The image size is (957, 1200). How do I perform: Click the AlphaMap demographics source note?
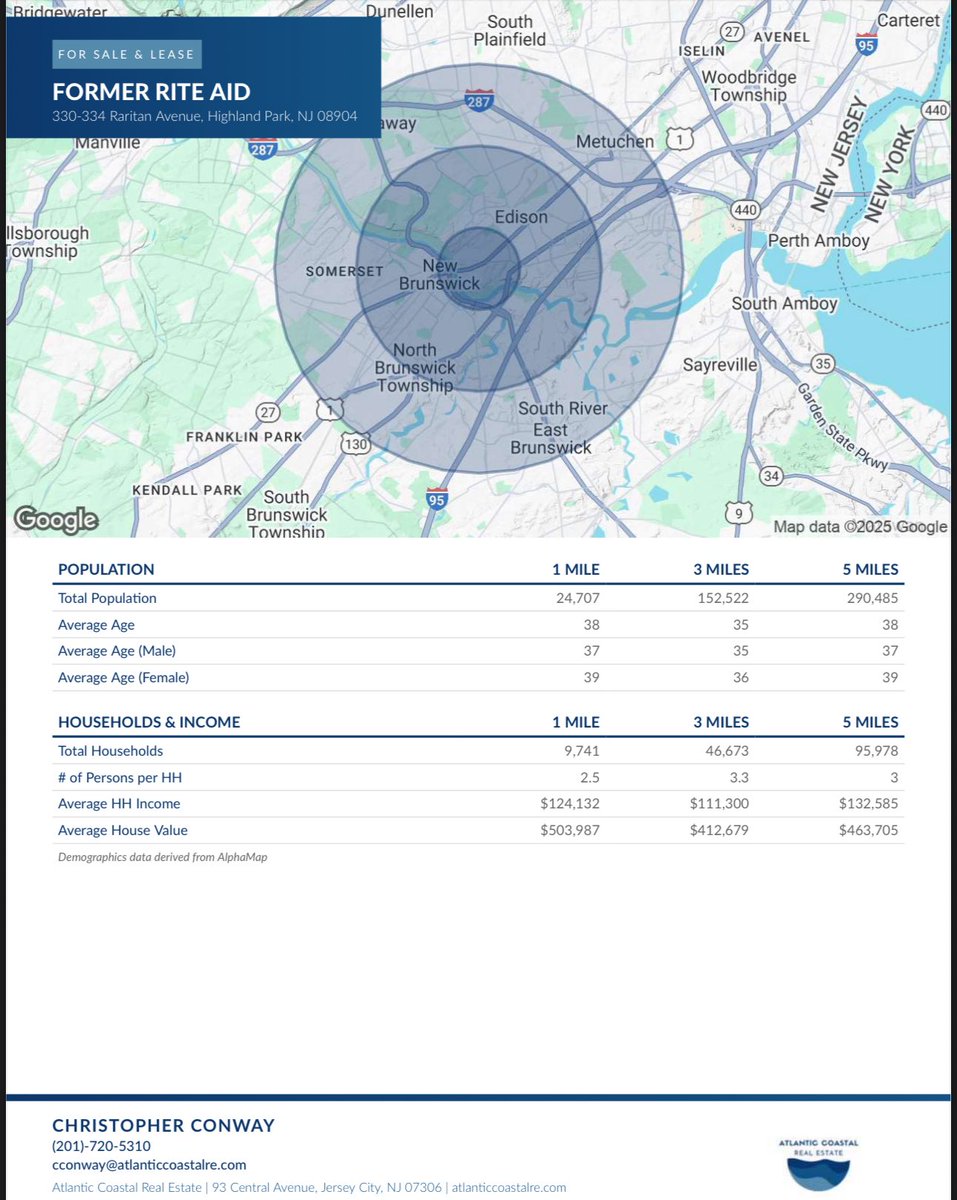click(163, 857)
